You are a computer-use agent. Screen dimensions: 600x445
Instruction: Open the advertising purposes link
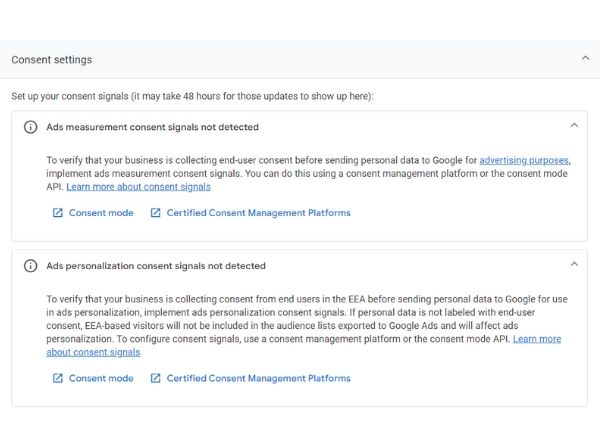pos(524,160)
